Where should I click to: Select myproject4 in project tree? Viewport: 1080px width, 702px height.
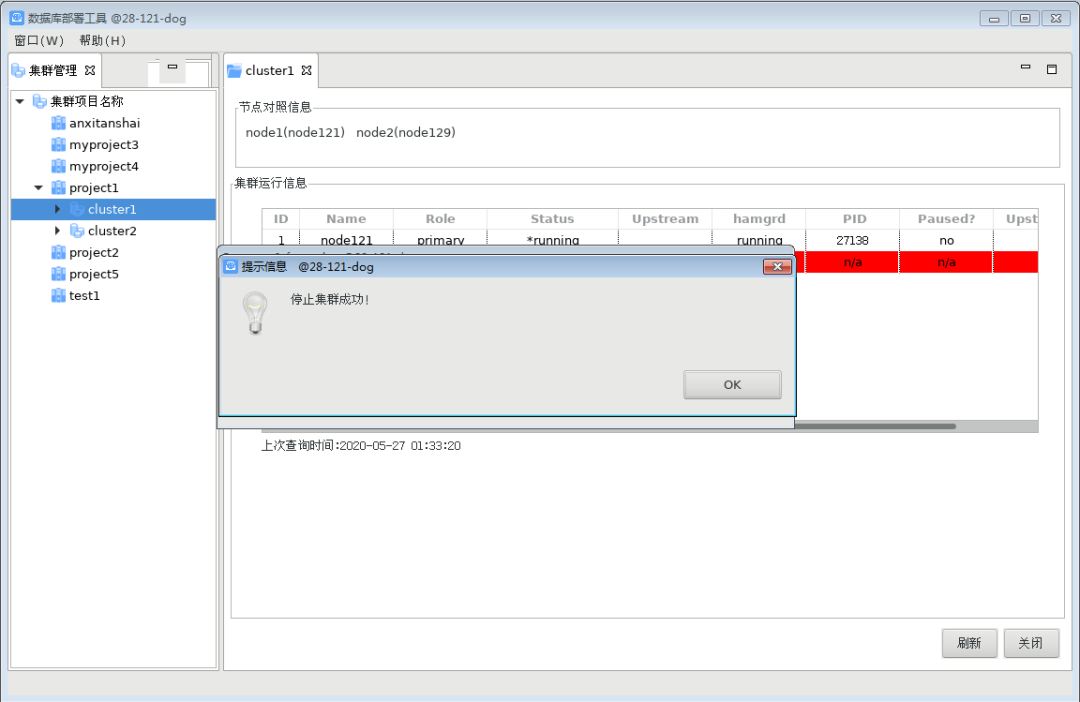point(104,166)
